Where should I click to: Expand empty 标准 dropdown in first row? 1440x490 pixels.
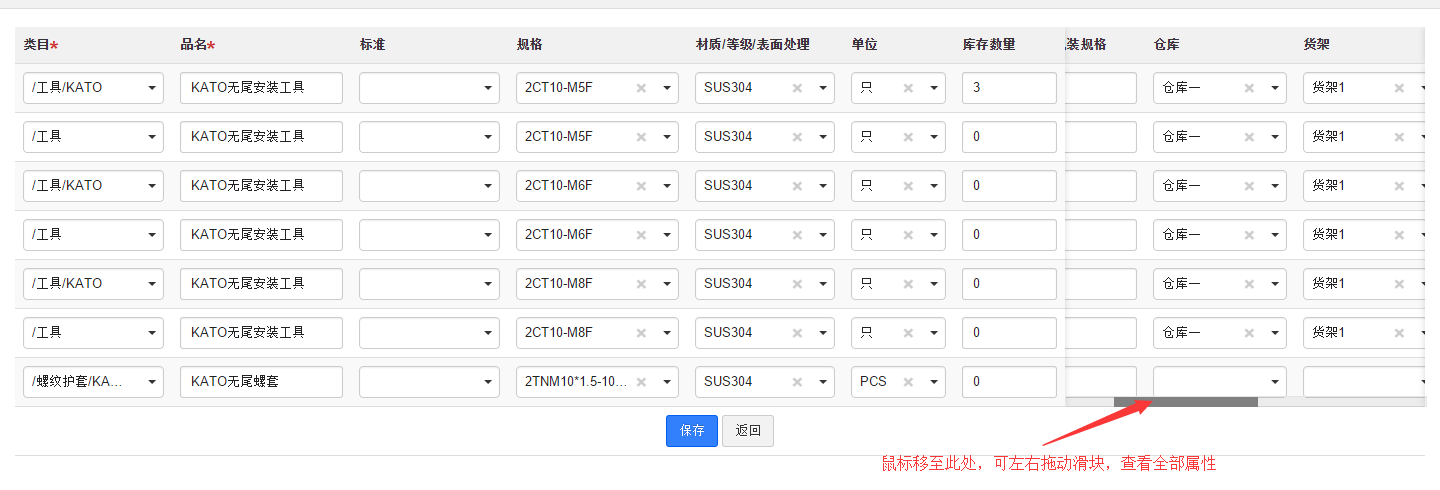tap(487, 88)
